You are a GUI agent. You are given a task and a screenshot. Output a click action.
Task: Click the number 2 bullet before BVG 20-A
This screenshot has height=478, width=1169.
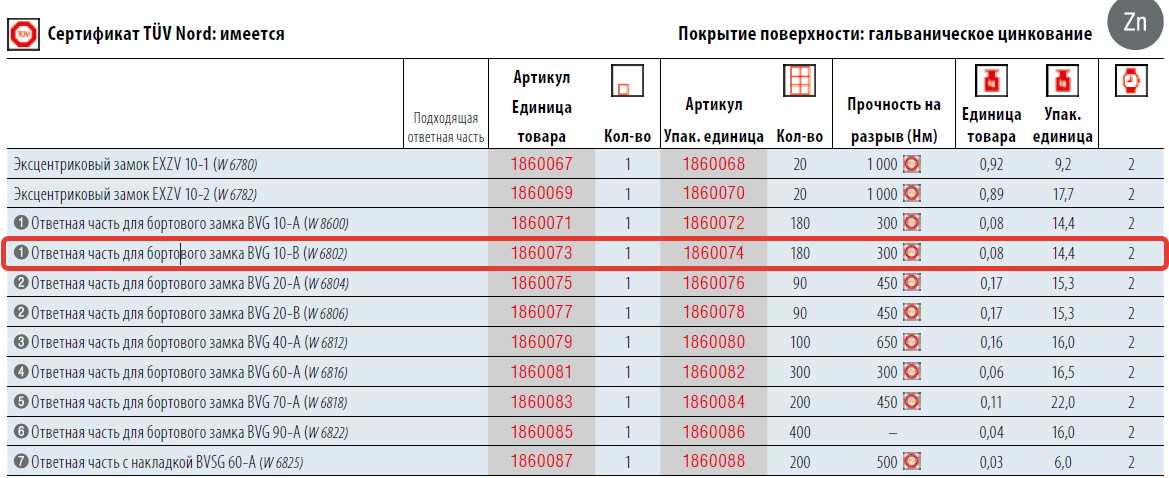(x=21, y=283)
